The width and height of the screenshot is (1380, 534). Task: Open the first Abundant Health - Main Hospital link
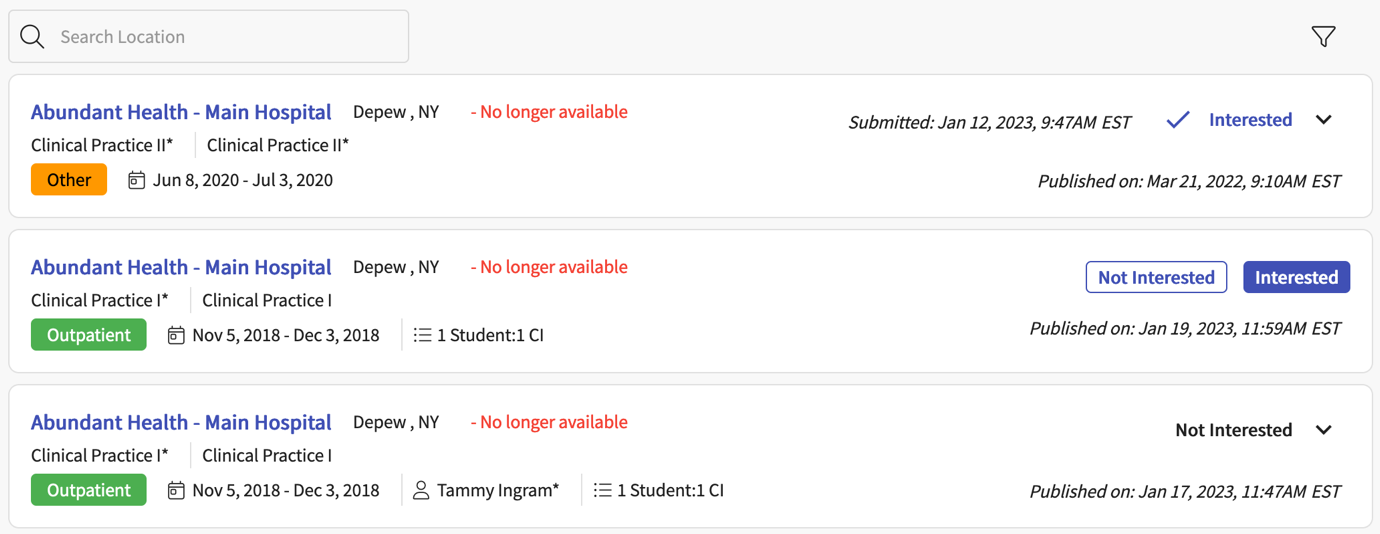181,112
